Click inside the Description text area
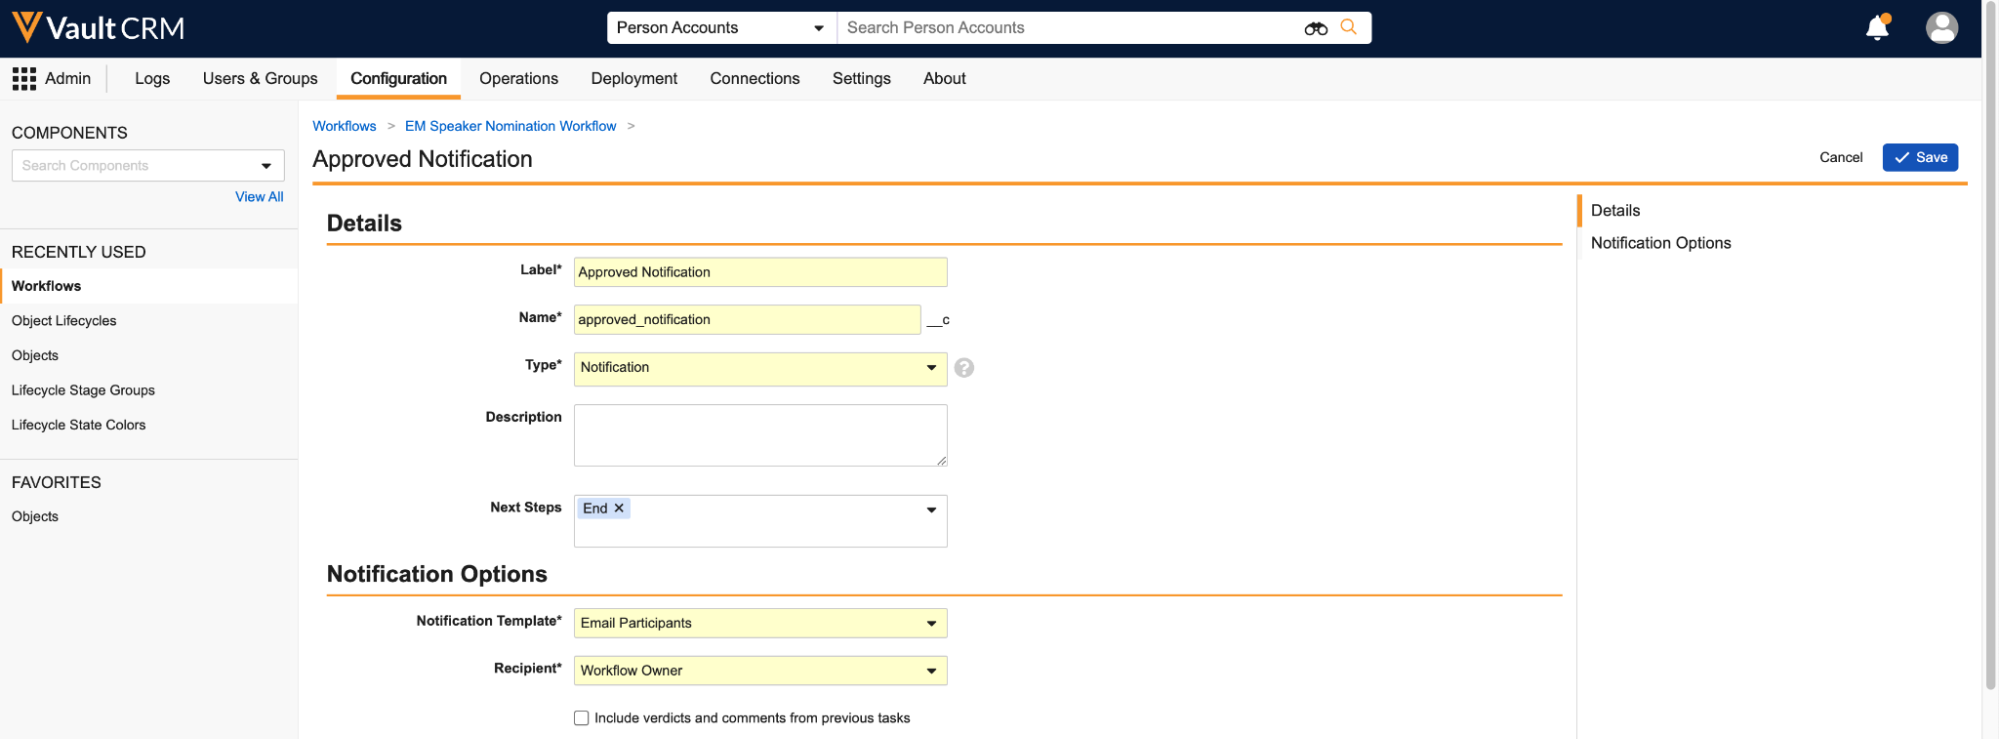 [x=760, y=435]
